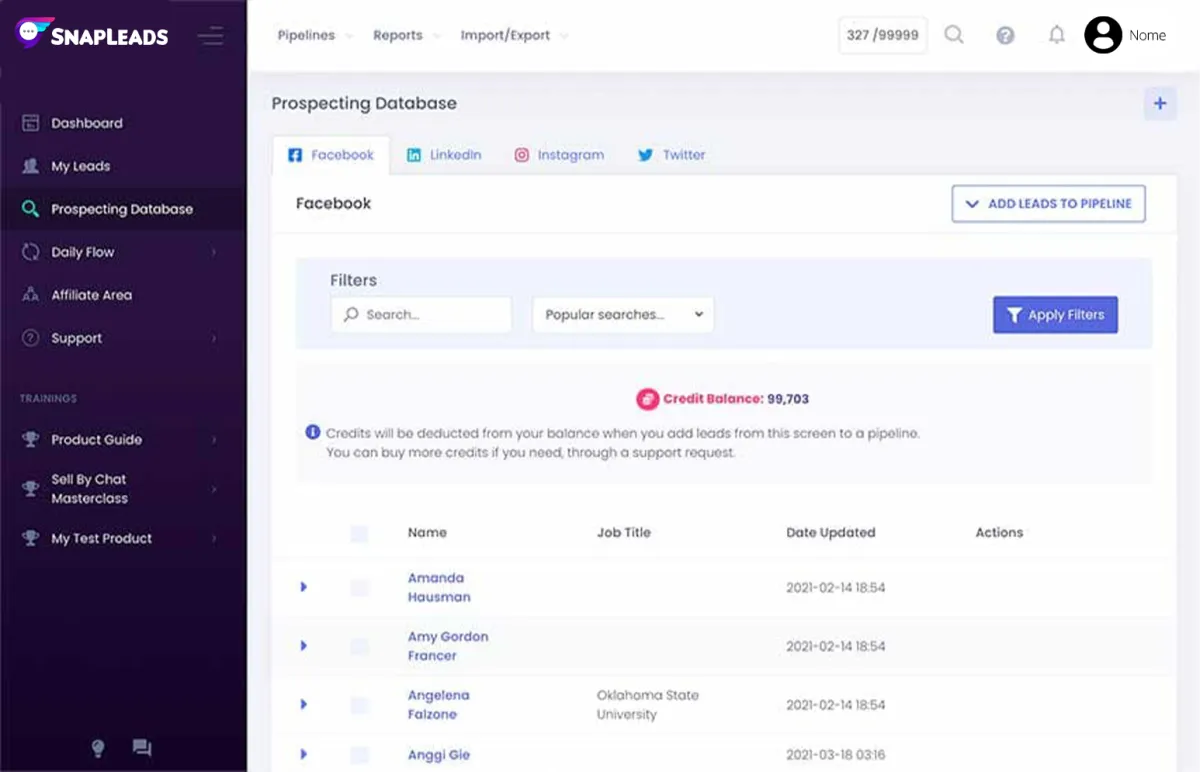Click the Product Guide trophy icon
This screenshot has height=772, width=1200.
[x=30, y=439]
